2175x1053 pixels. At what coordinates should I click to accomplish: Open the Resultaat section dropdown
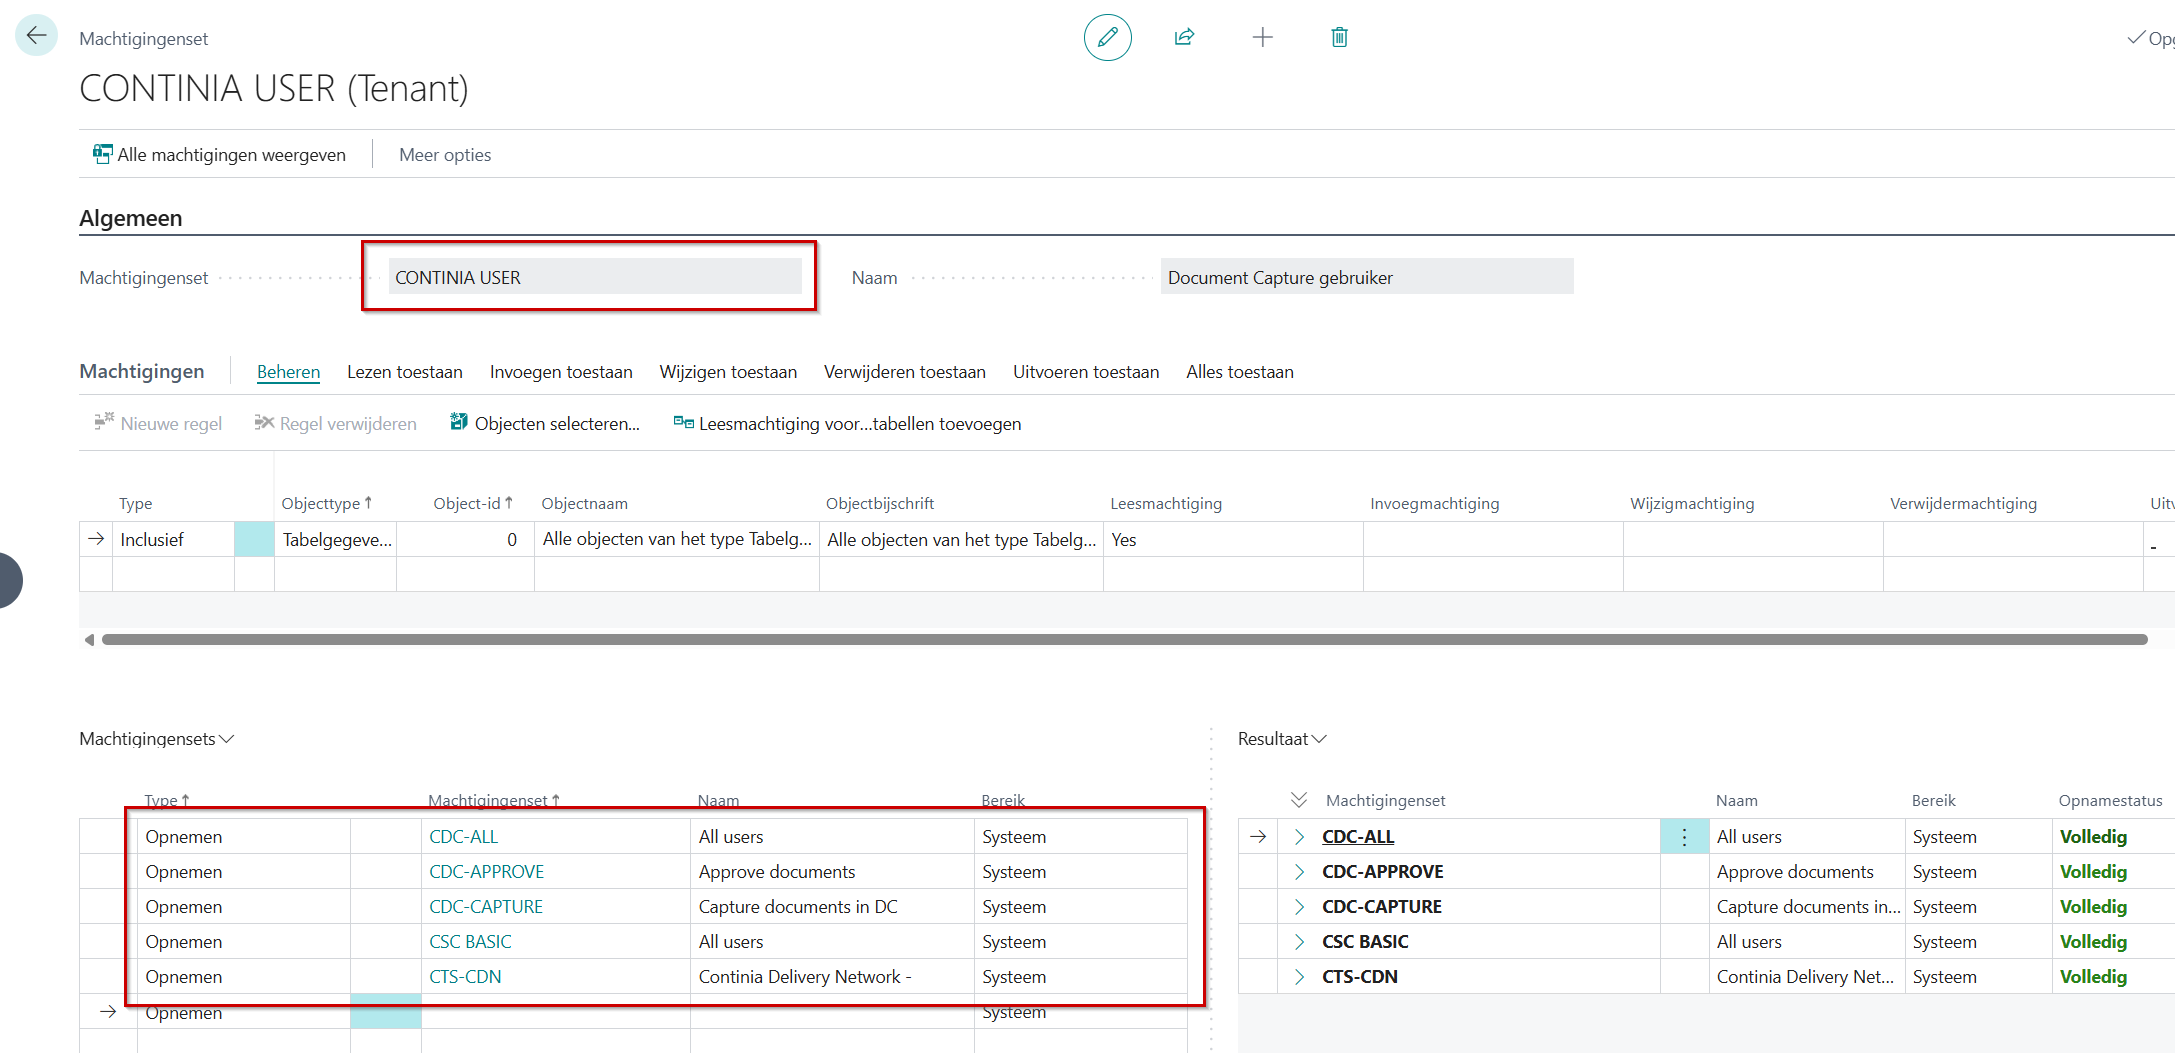[1282, 739]
